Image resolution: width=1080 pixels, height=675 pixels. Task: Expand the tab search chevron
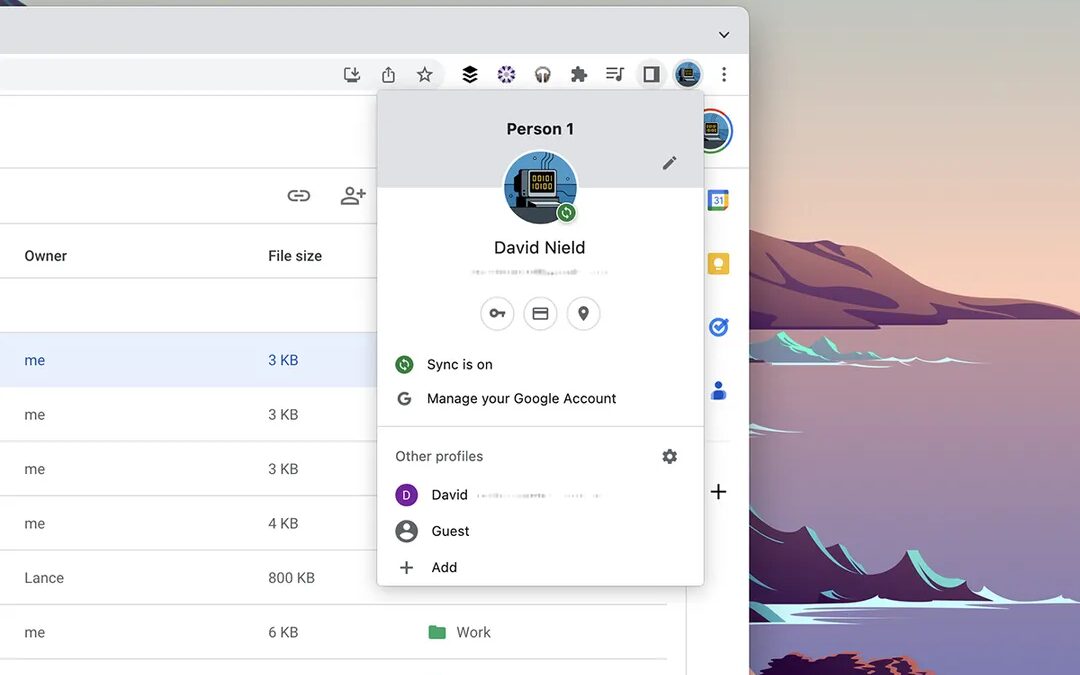724,34
